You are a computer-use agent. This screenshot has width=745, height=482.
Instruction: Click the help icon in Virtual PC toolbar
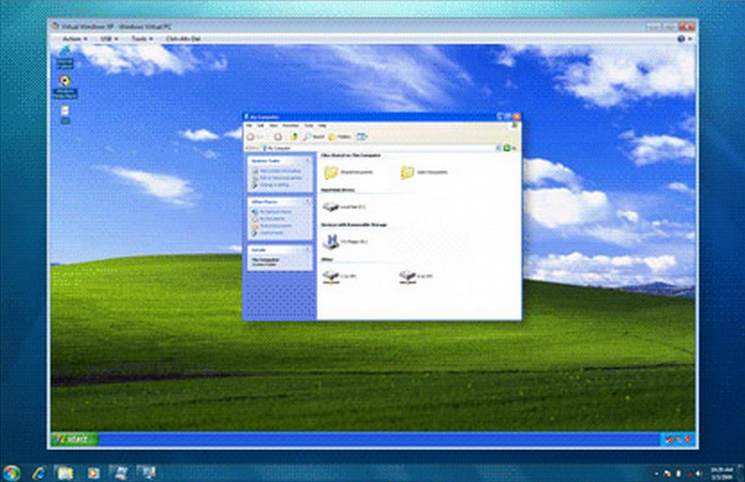coord(681,39)
